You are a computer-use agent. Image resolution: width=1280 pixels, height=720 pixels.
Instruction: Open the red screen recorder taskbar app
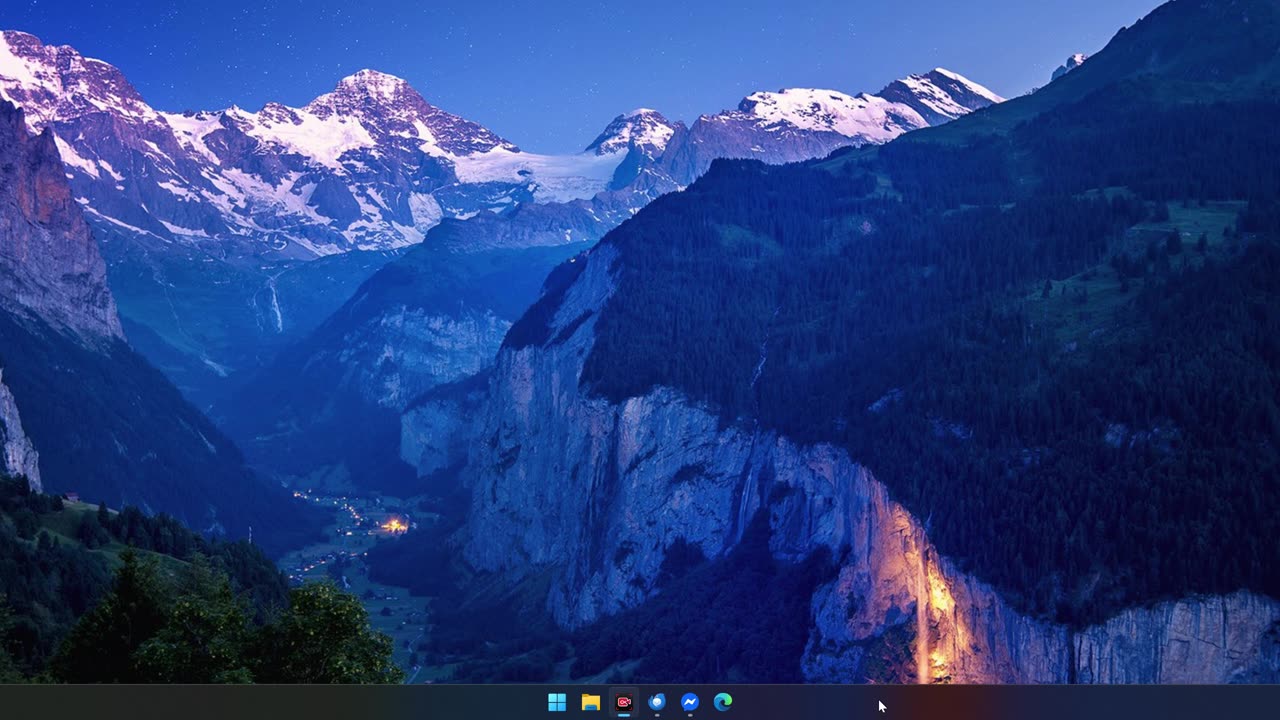pyautogui.click(x=624, y=702)
